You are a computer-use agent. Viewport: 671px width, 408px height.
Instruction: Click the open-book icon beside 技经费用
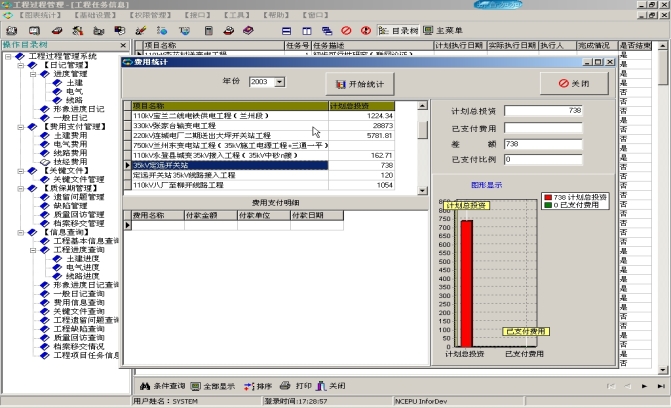click(x=45, y=162)
